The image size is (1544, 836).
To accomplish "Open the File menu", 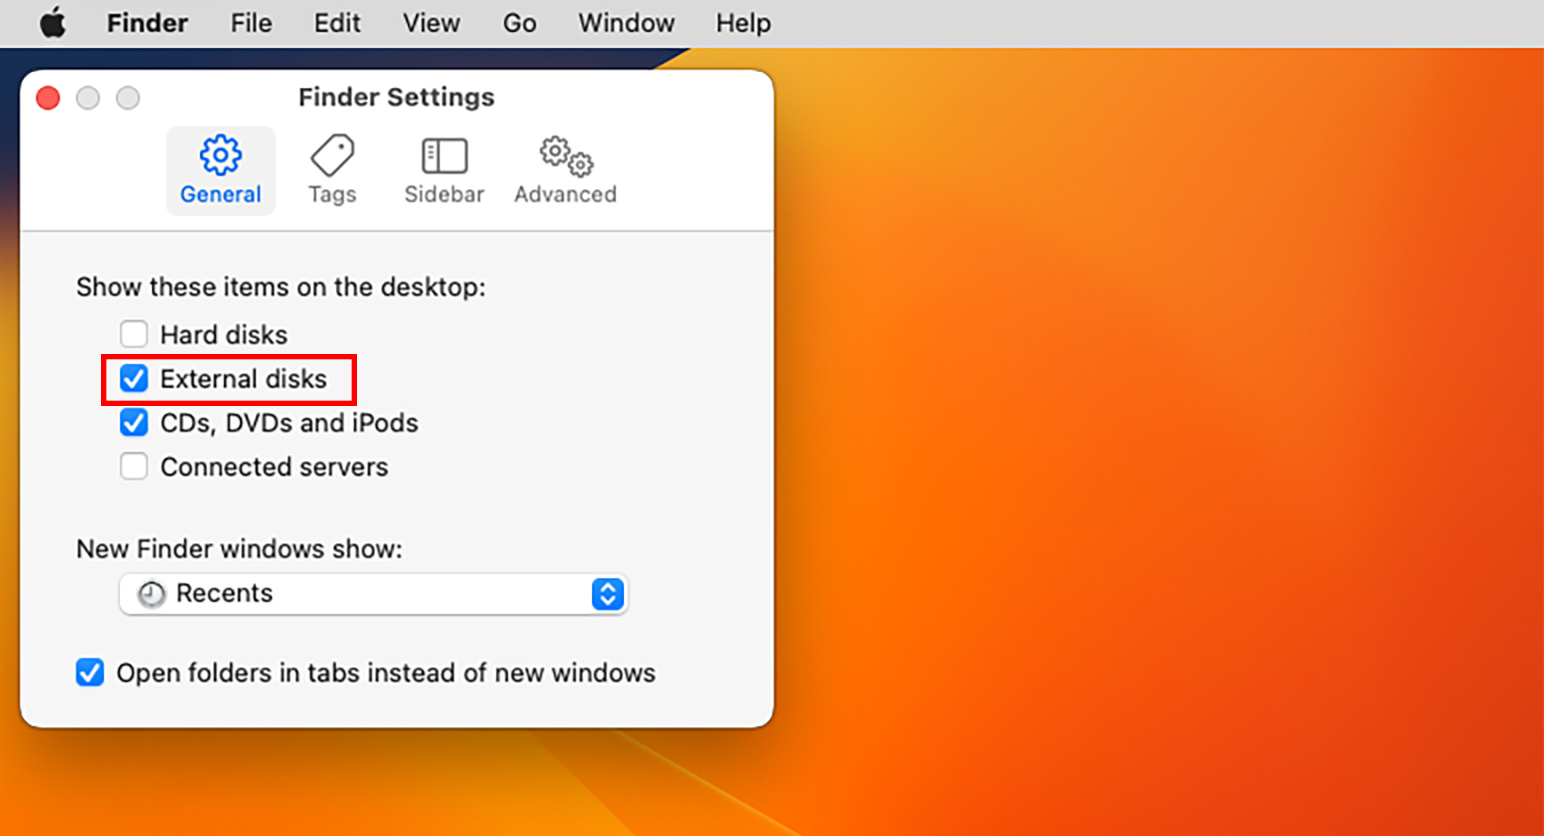I will [x=251, y=23].
